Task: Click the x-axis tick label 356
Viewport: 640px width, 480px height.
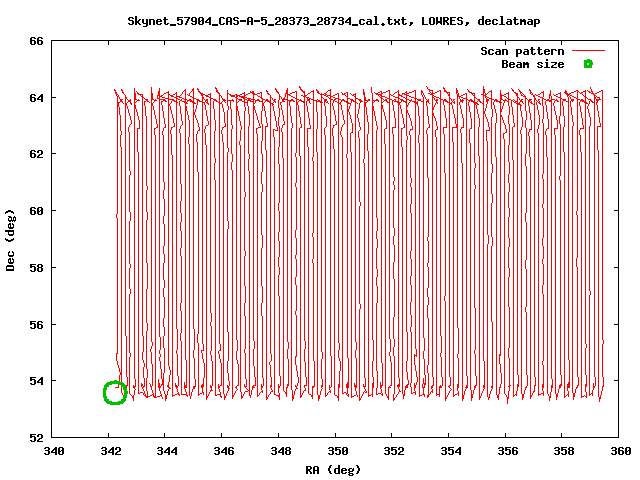Action: pos(507,451)
